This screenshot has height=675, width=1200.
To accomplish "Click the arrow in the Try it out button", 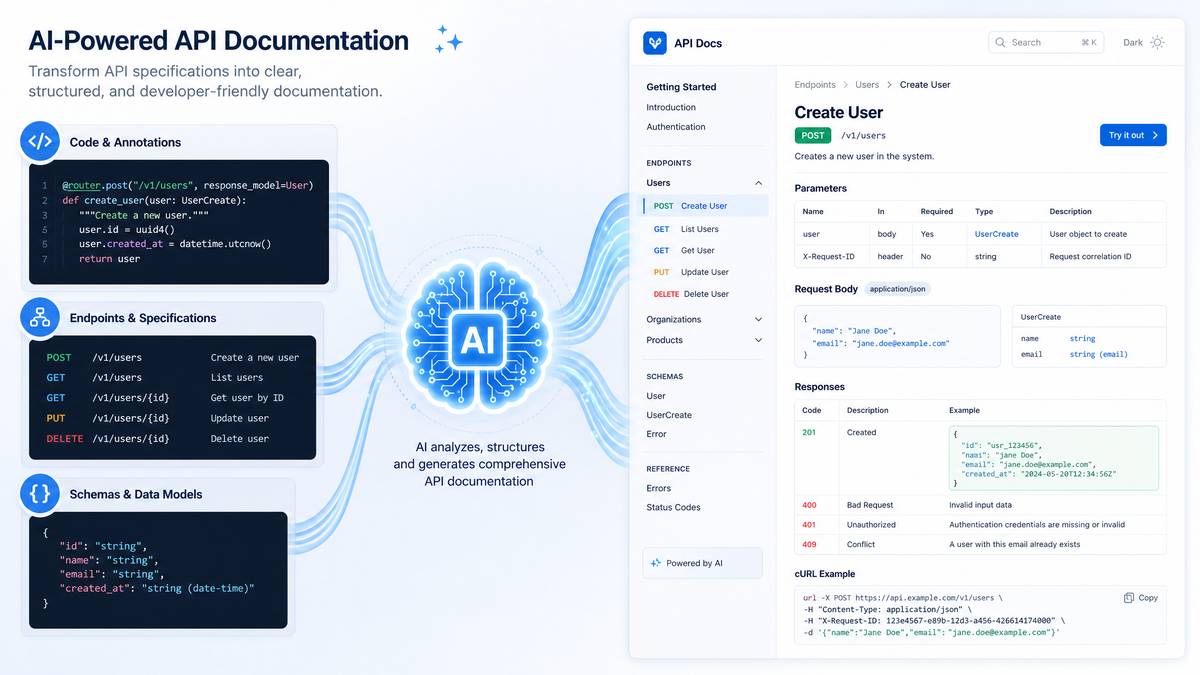I will coord(1155,135).
